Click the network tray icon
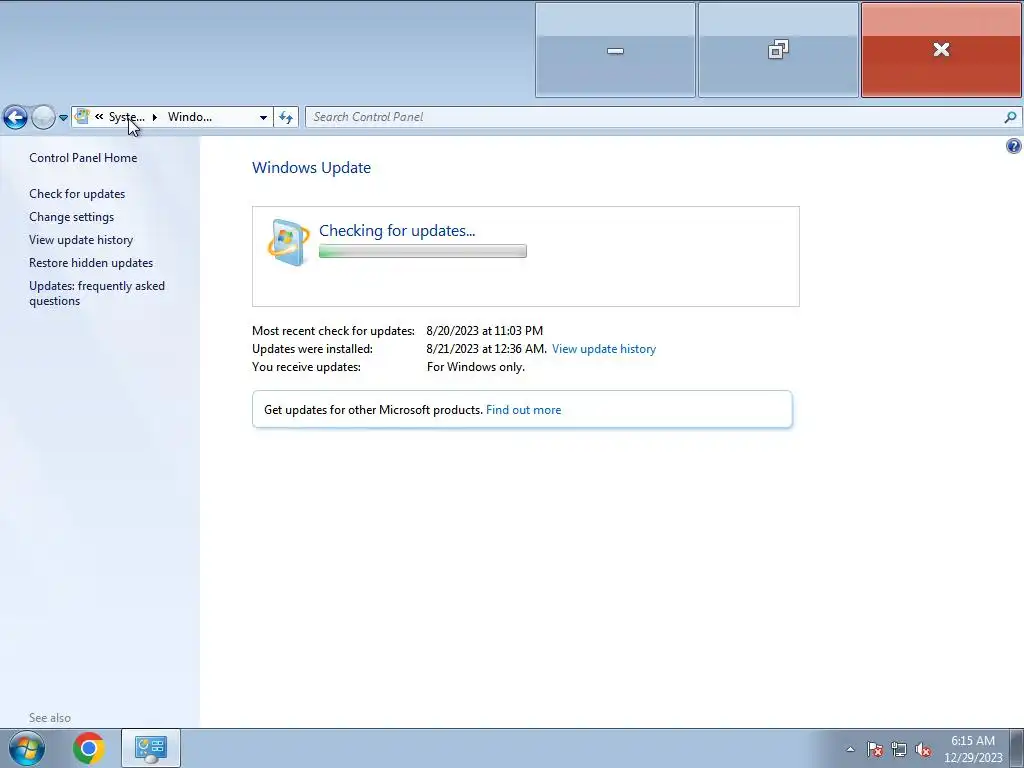Viewport: 1024px width, 768px height. (899, 749)
